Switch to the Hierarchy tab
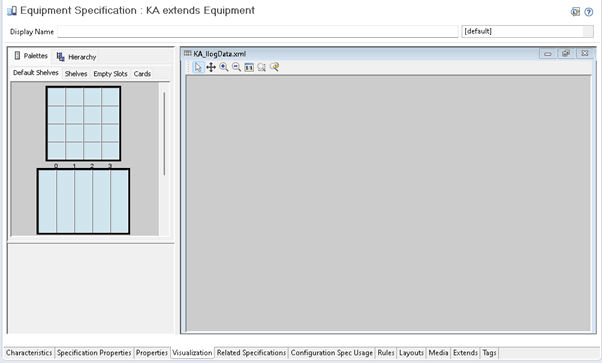The image size is (602, 363). click(76, 57)
